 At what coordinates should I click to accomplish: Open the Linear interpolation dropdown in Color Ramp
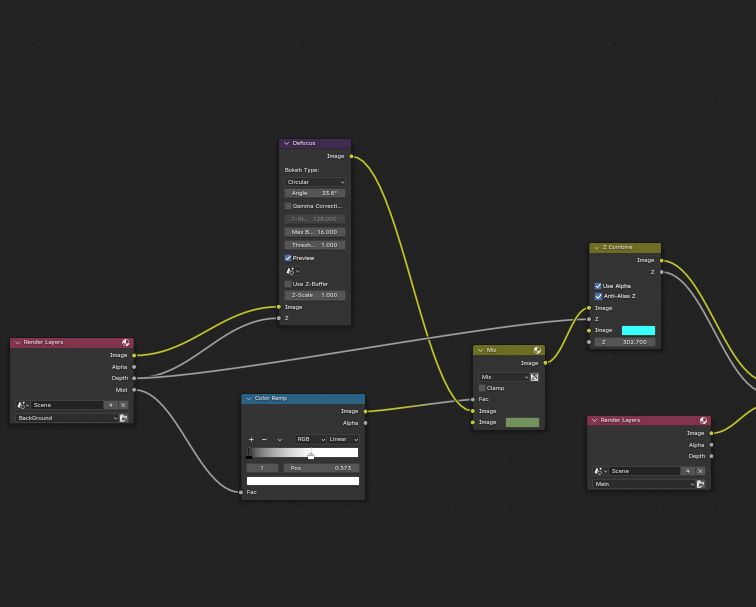(343, 439)
